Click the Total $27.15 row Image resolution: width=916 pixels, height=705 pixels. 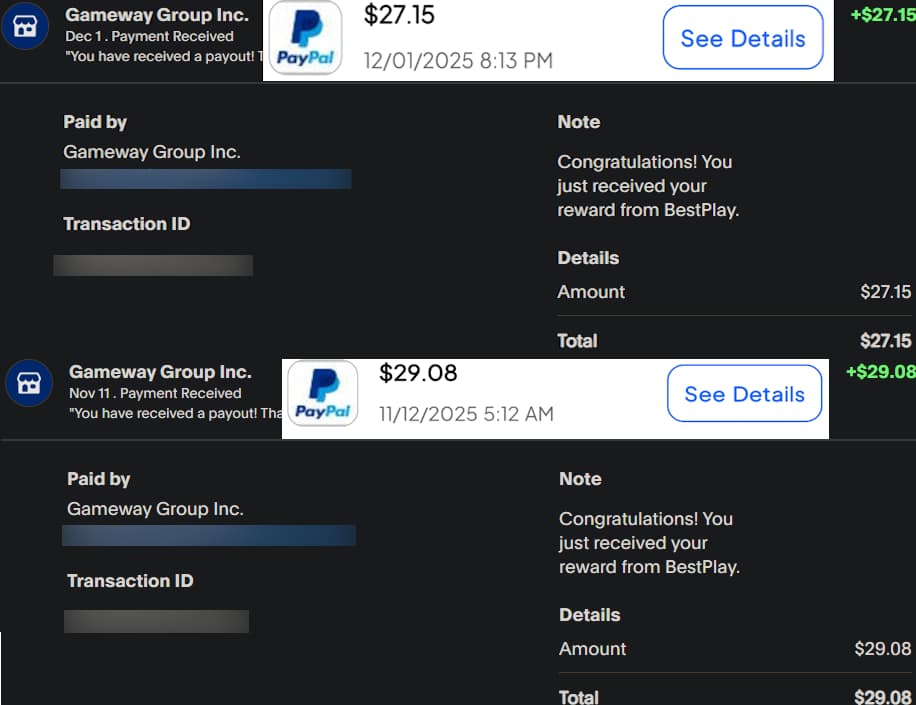[734, 341]
